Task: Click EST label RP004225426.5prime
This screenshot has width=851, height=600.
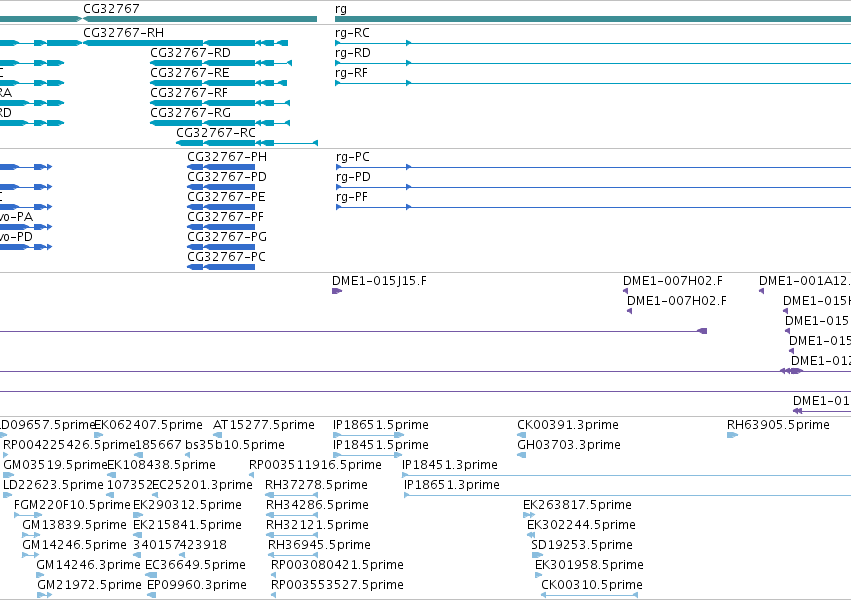Action: coord(69,445)
